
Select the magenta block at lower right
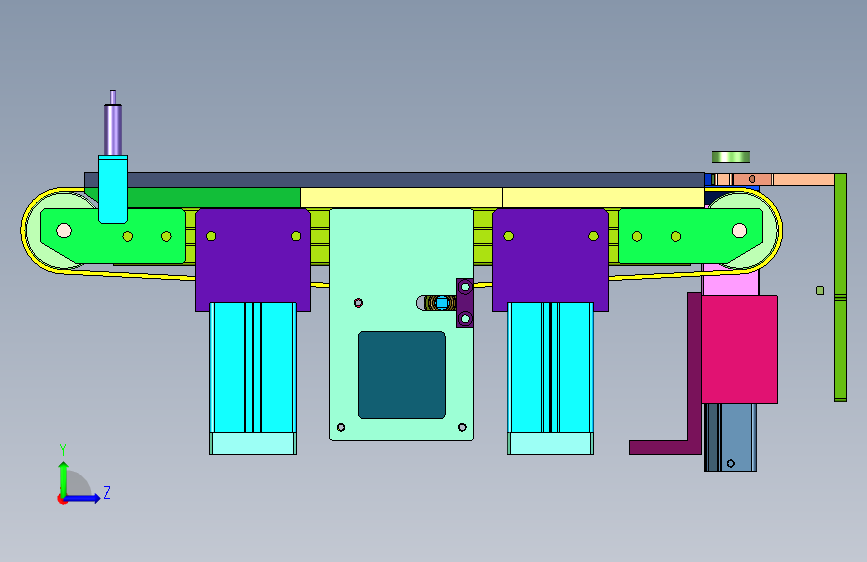click(x=740, y=350)
